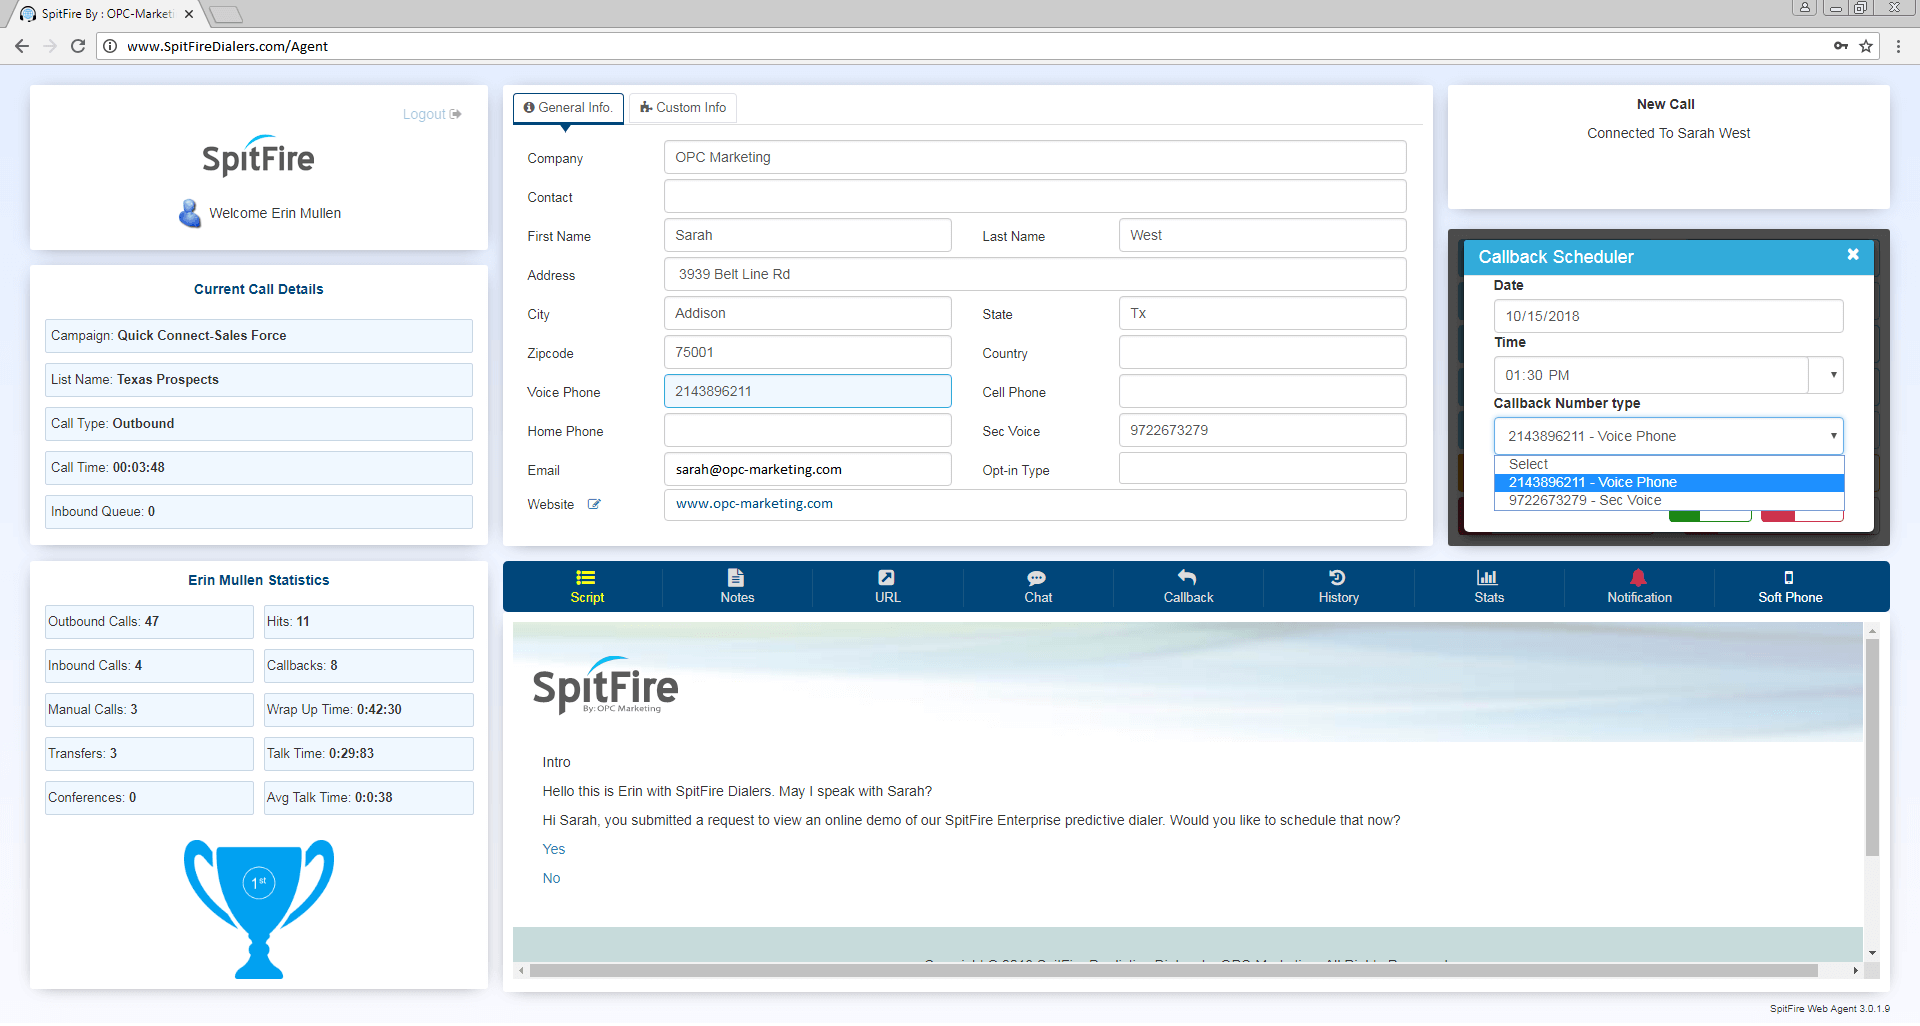Switch to the Custom Info tab
The width and height of the screenshot is (1920, 1026).
(x=683, y=108)
